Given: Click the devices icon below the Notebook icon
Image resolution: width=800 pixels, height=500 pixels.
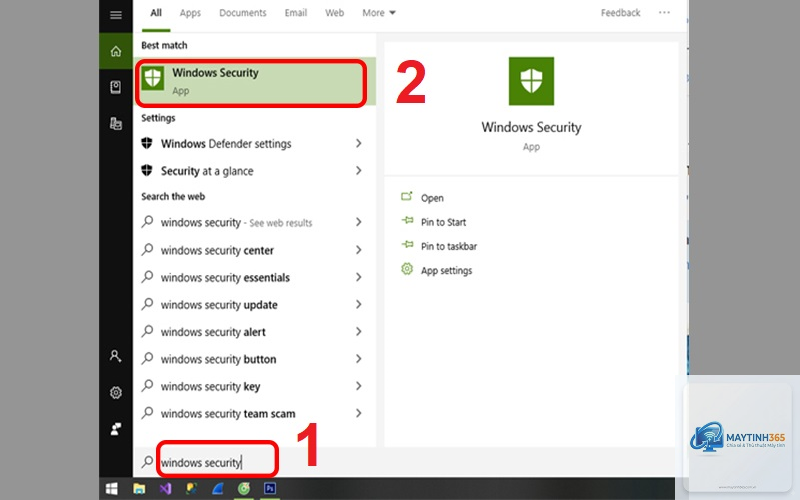Looking at the screenshot, I should point(116,123).
